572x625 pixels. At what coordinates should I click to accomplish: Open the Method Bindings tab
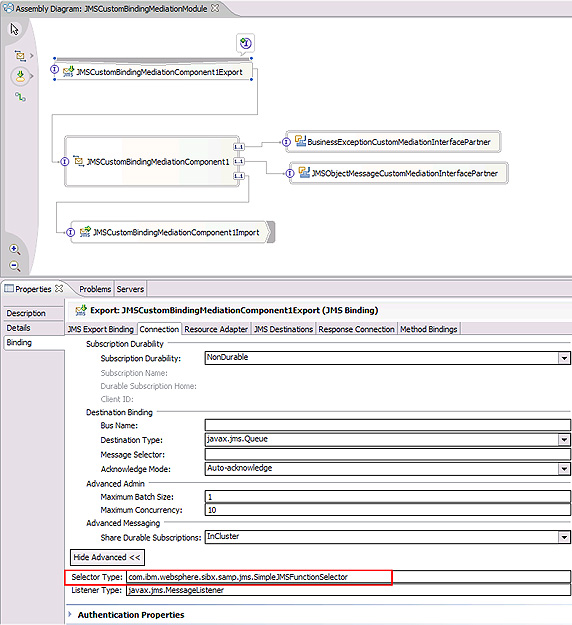(429, 329)
